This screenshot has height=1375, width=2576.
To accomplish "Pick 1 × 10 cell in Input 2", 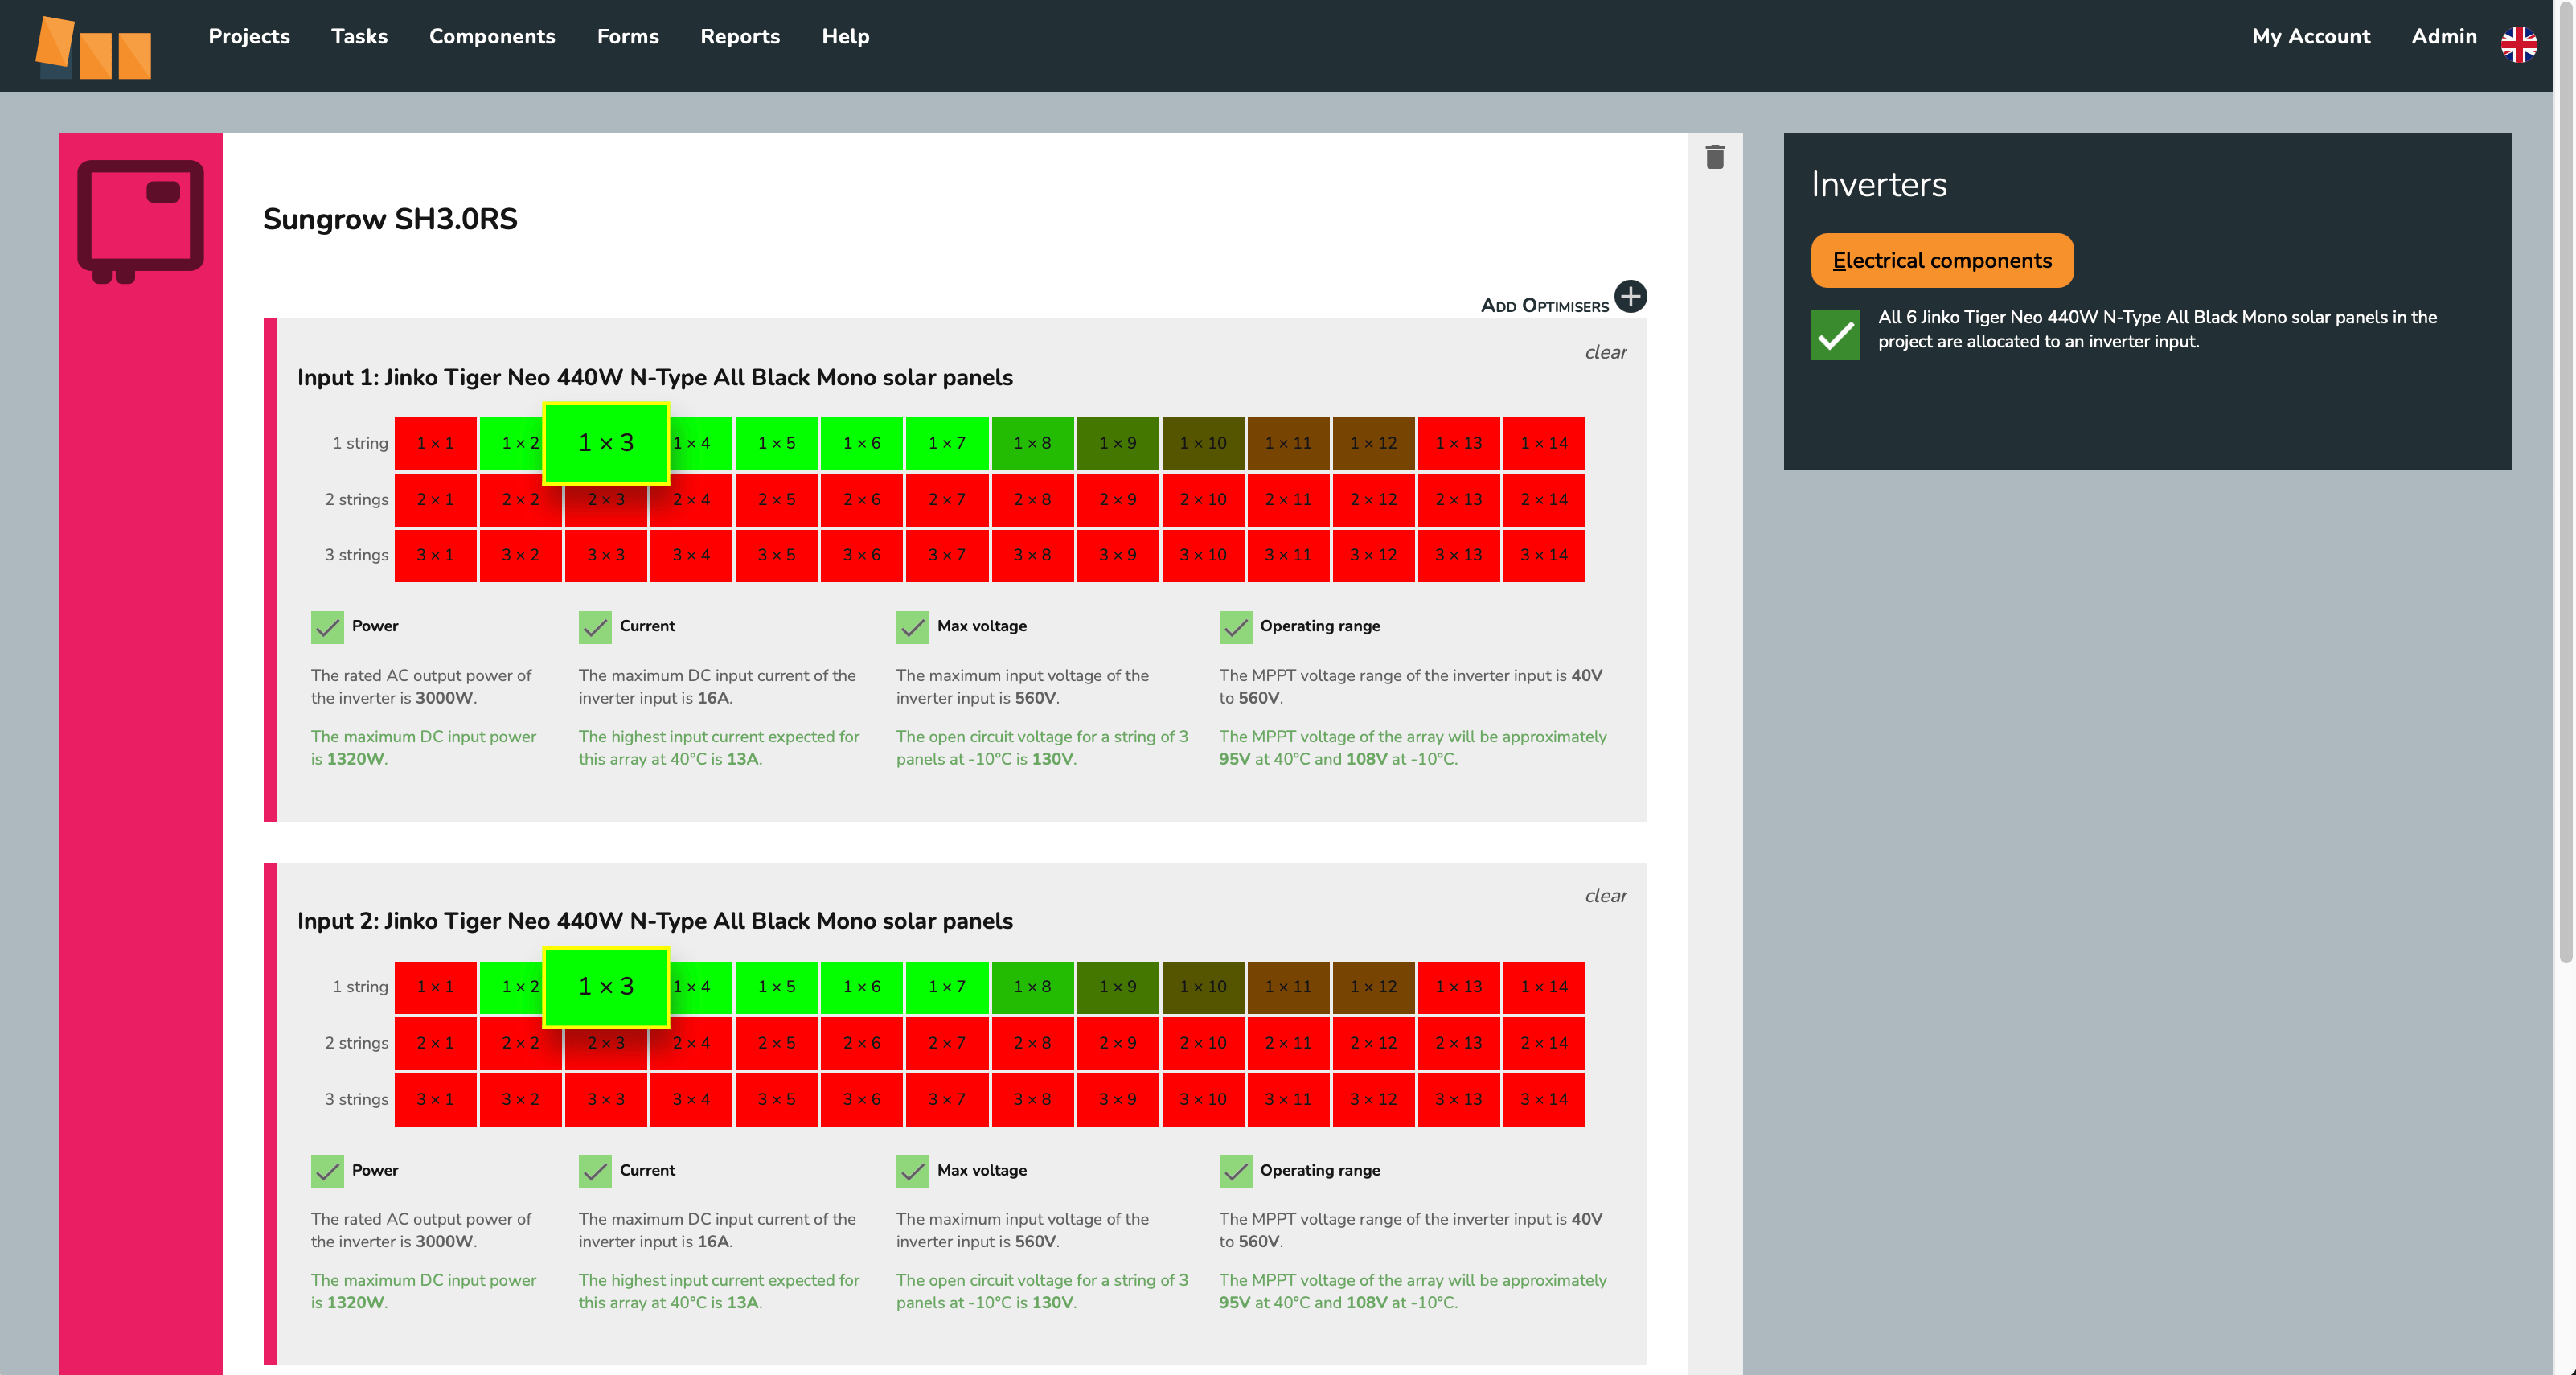I will pyautogui.click(x=1203, y=987).
